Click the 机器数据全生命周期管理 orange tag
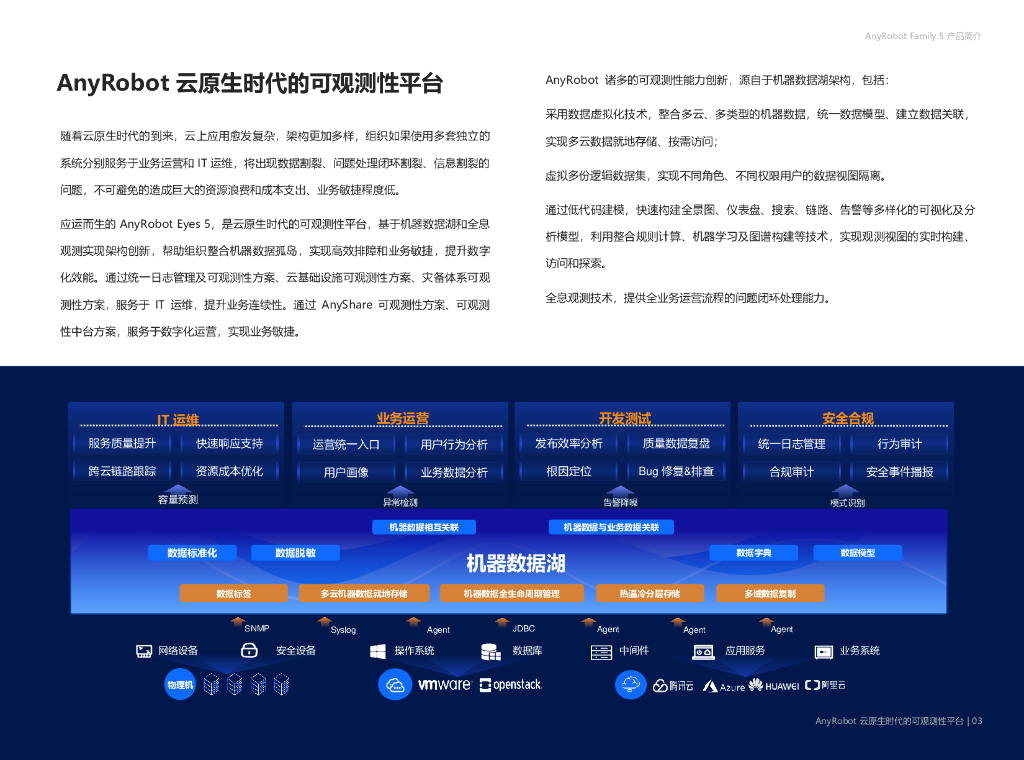The height and width of the screenshot is (760, 1024). tap(512, 593)
